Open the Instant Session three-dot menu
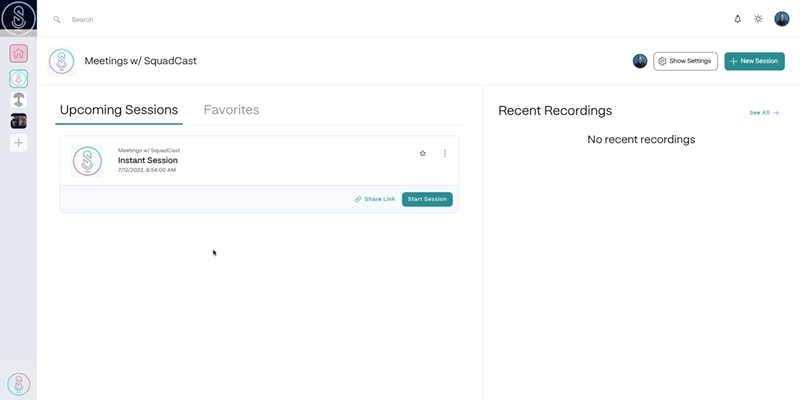The image size is (800, 400). [445, 153]
